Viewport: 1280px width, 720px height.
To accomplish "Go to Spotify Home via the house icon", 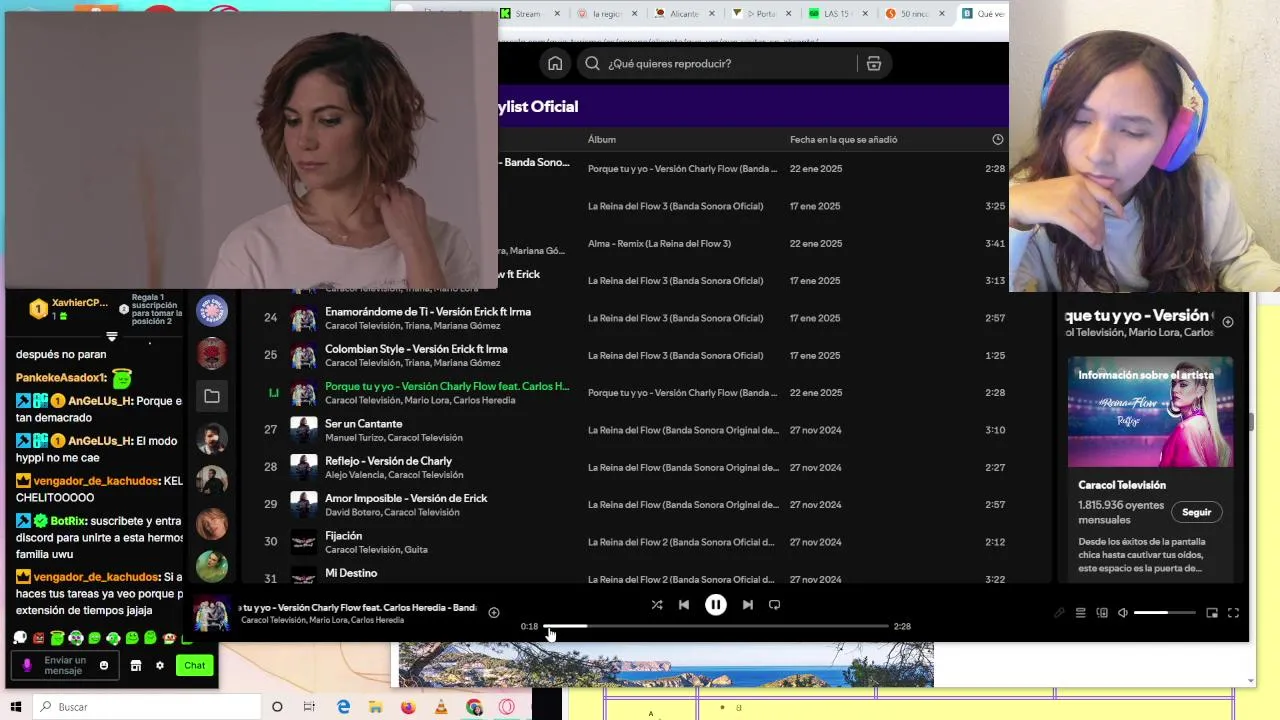I will pyautogui.click(x=555, y=63).
